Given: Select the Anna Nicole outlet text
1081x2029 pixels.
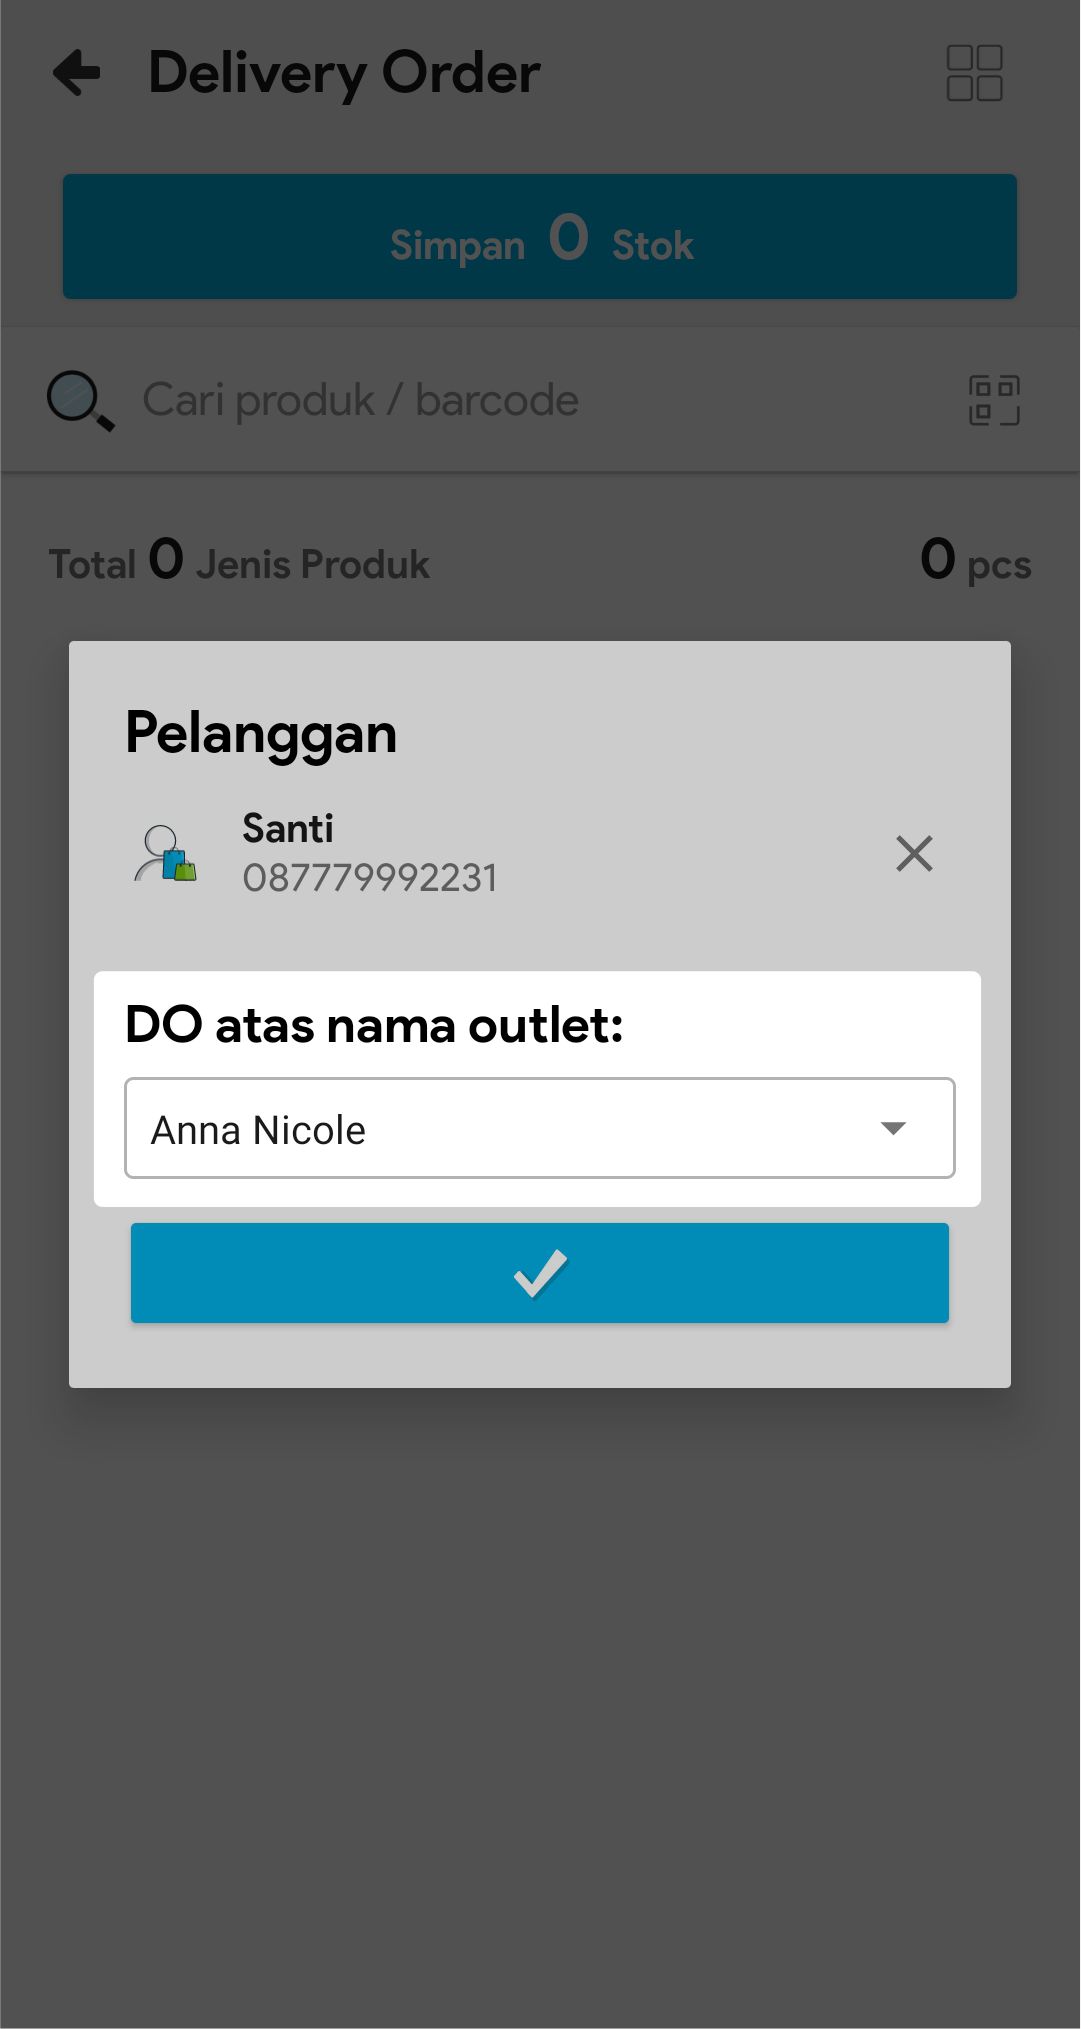Looking at the screenshot, I should click(259, 1131).
